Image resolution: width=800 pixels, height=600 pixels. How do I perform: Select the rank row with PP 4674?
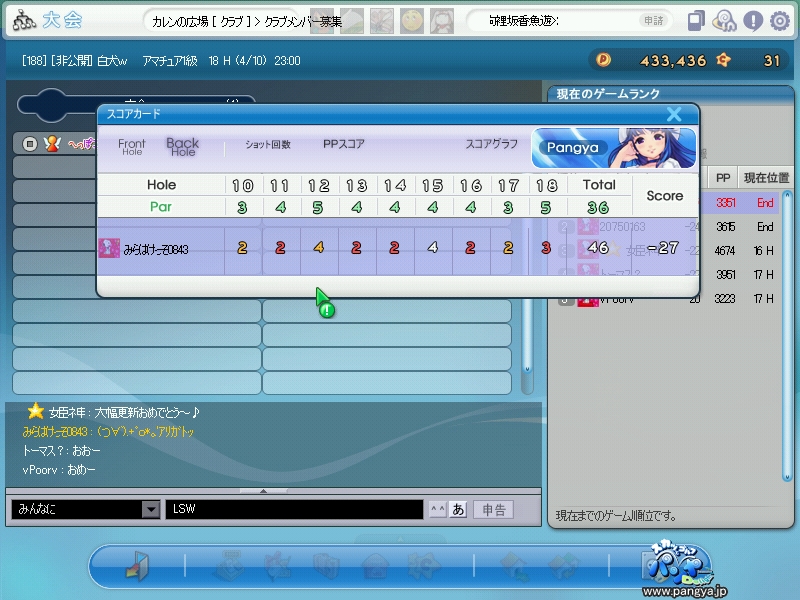[739, 251]
